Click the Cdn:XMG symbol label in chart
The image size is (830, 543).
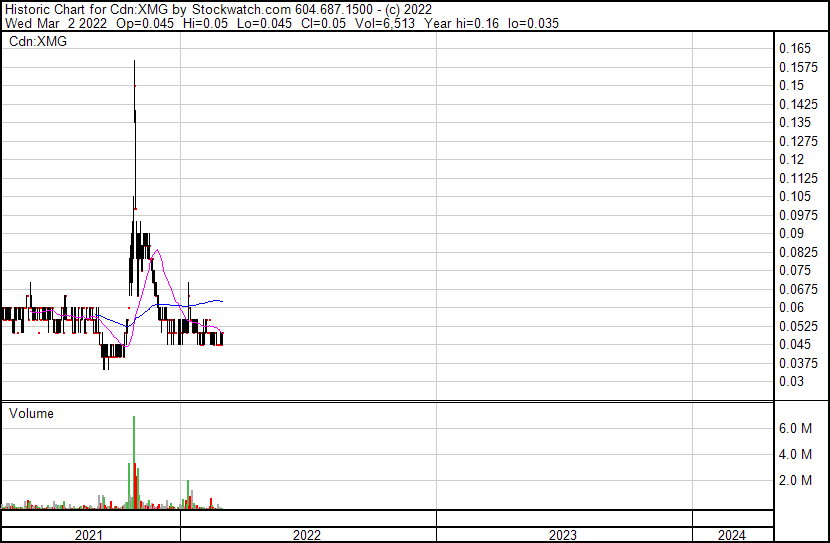click(x=38, y=41)
